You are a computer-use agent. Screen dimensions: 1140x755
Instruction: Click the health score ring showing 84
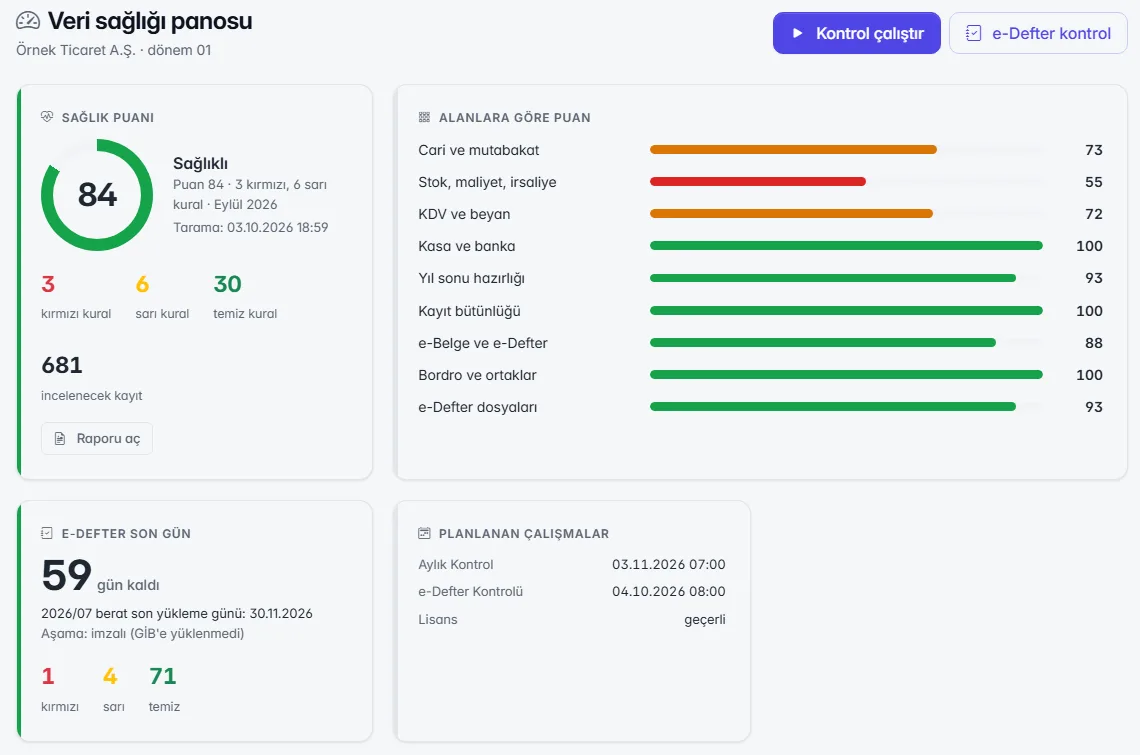[x=97, y=195]
